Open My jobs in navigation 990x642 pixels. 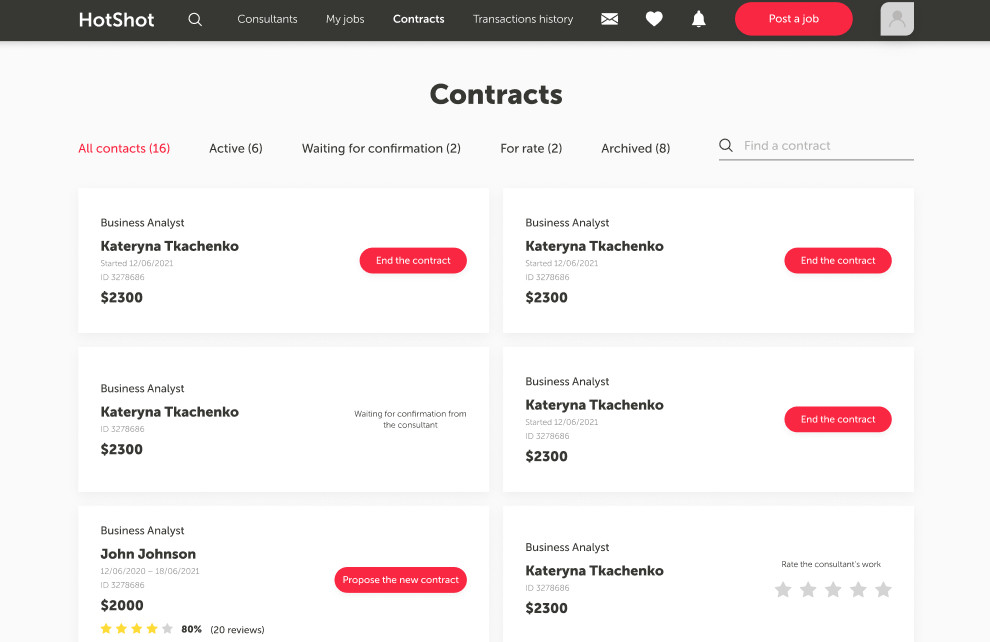click(345, 19)
